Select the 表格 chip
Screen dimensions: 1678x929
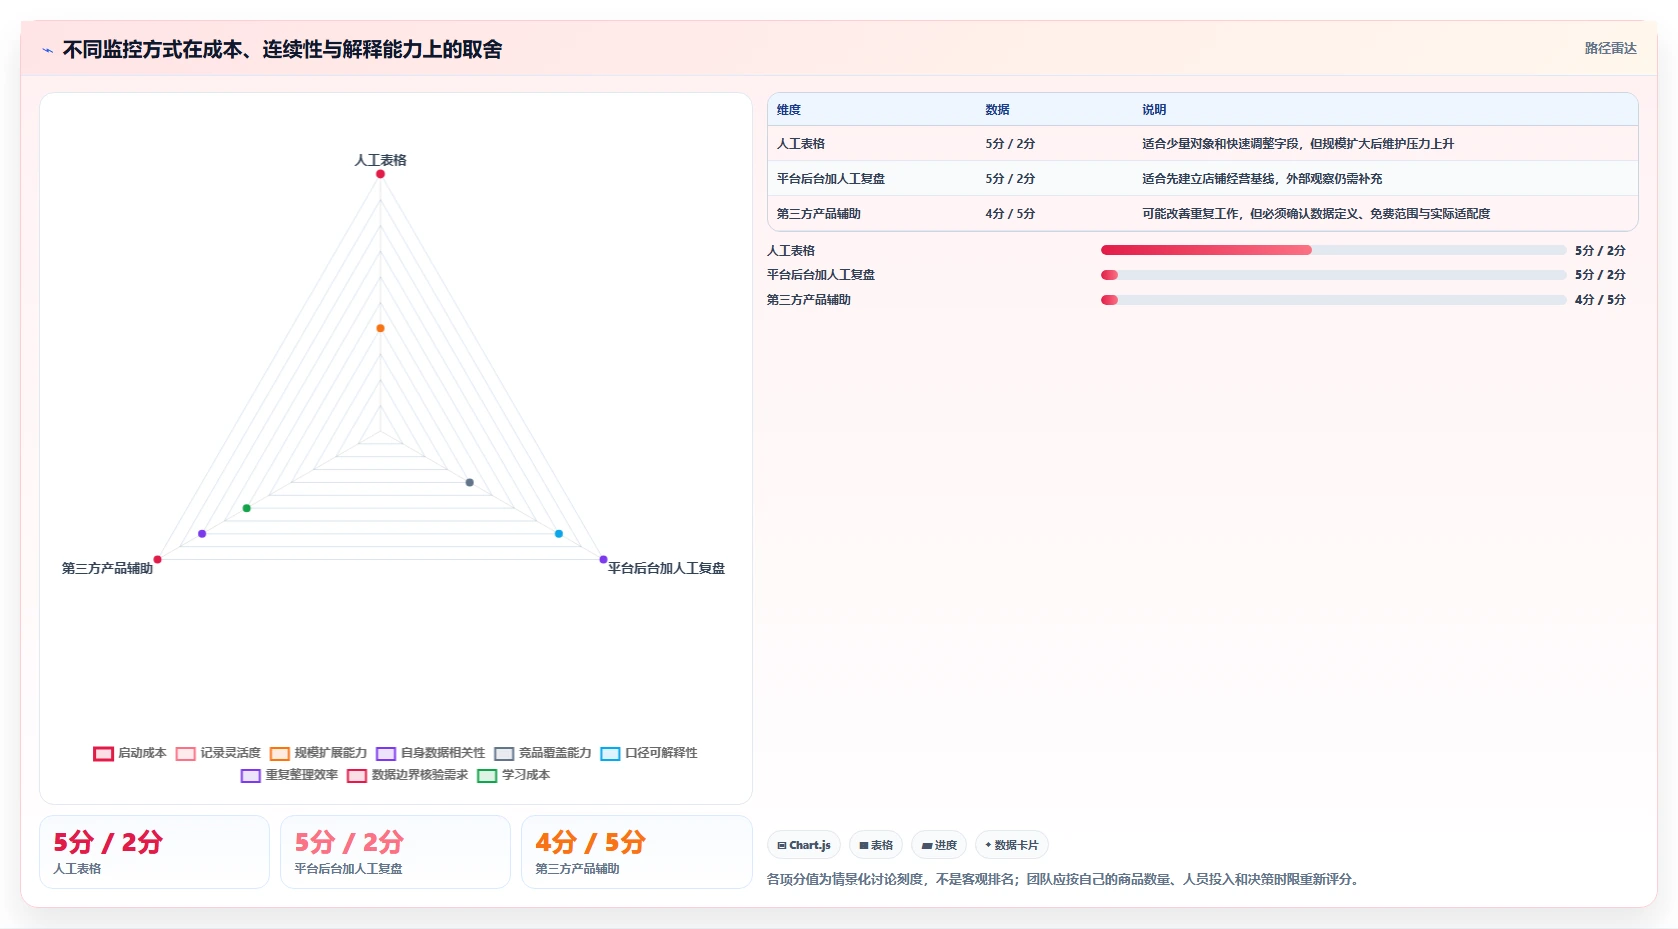click(x=876, y=845)
